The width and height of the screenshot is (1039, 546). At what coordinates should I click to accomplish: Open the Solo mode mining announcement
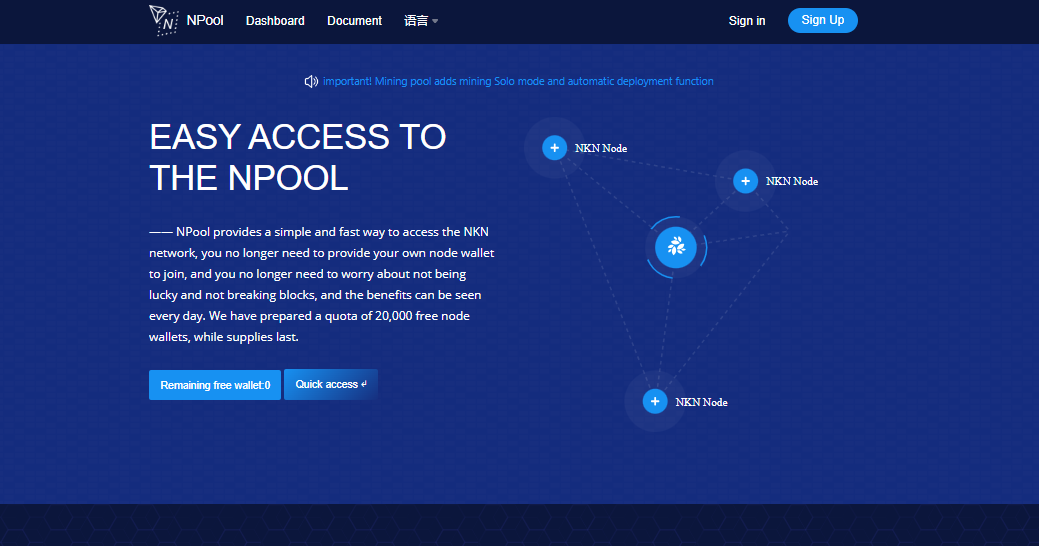tap(518, 81)
